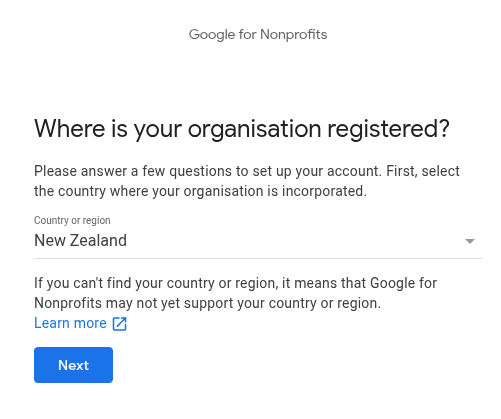
Task: Click the "Learn more" text in blue
Action: pyautogui.click(x=70, y=323)
